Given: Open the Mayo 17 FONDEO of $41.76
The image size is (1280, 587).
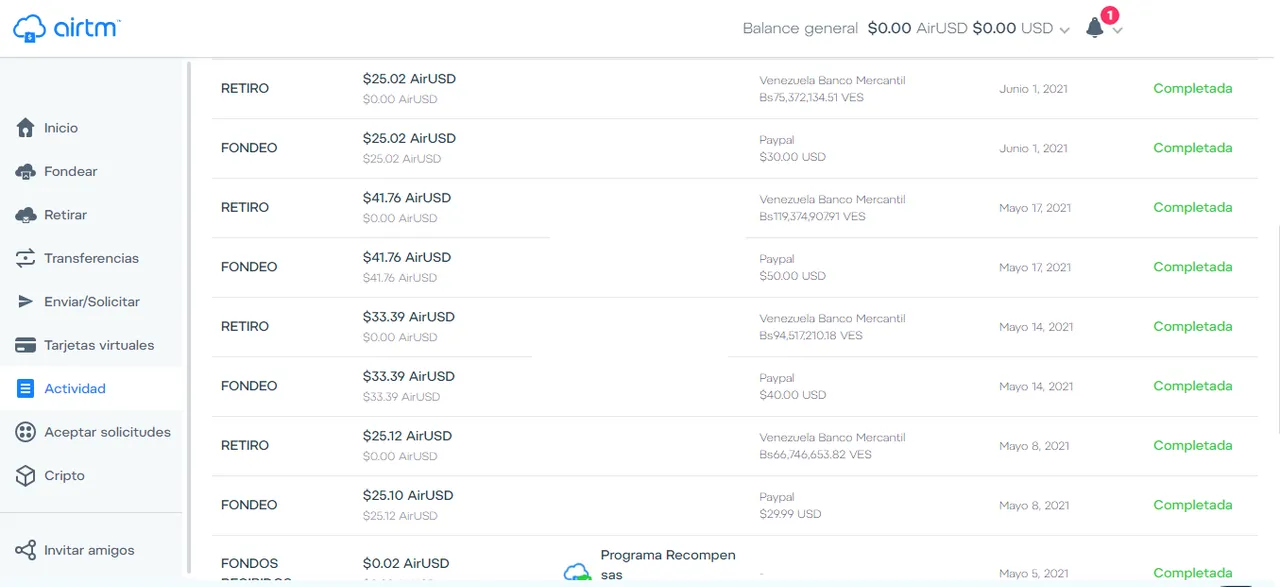Looking at the screenshot, I should (x=735, y=267).
